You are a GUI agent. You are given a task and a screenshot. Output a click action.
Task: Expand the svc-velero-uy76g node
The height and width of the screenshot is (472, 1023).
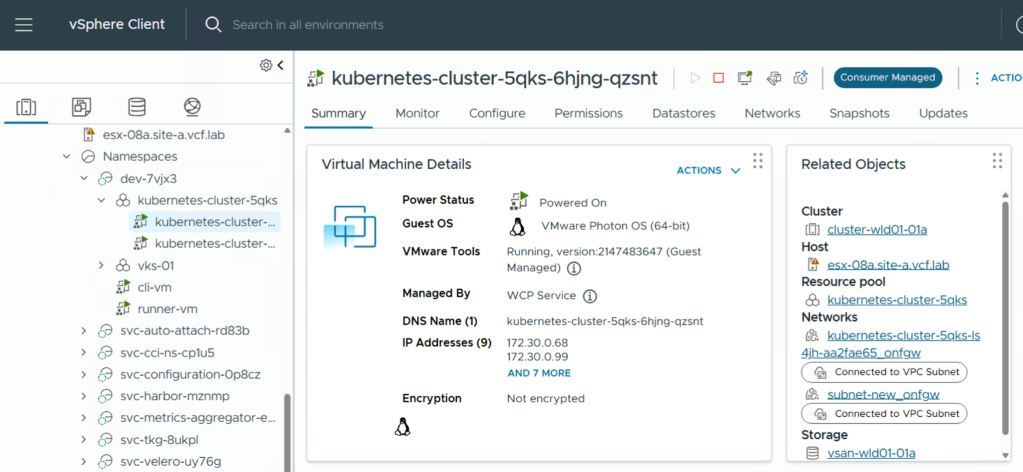click(84, 462)
